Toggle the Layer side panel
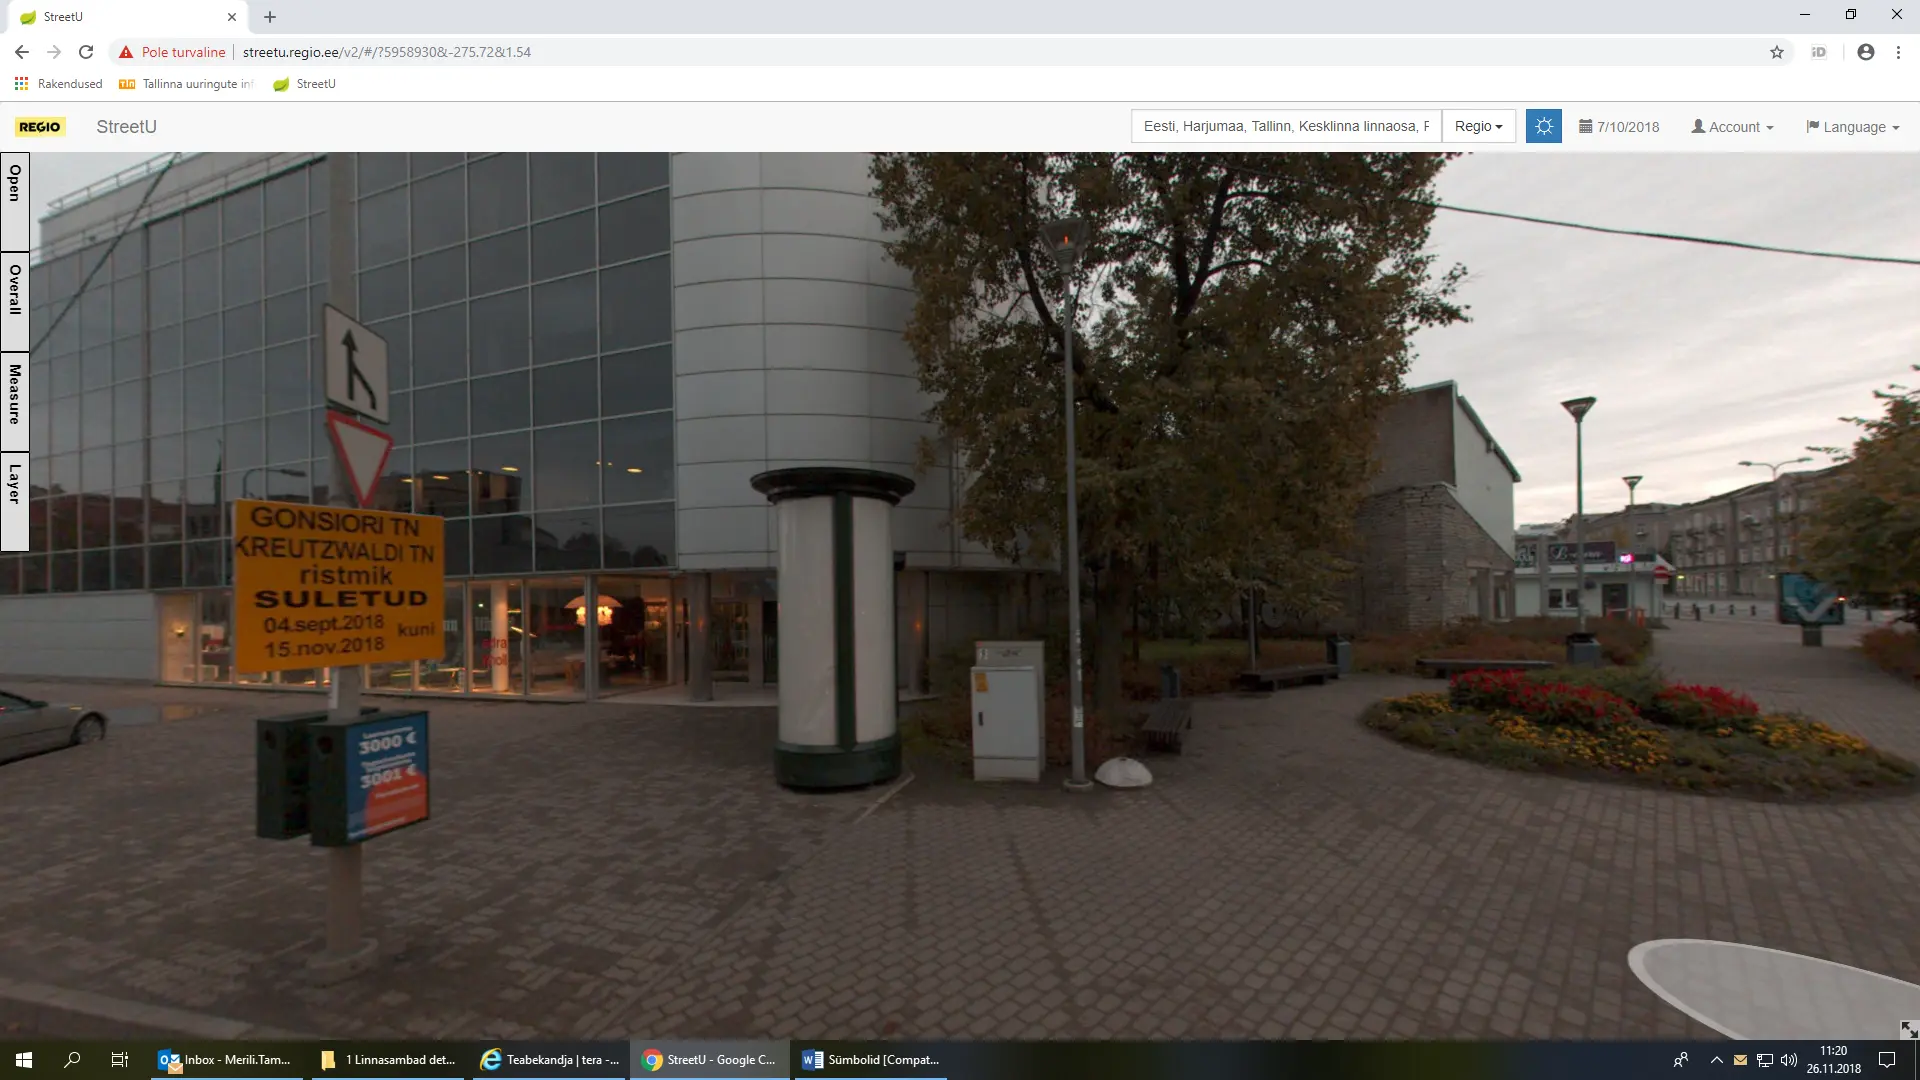This screenshot has width=1920, height=1080. [15, 501]
